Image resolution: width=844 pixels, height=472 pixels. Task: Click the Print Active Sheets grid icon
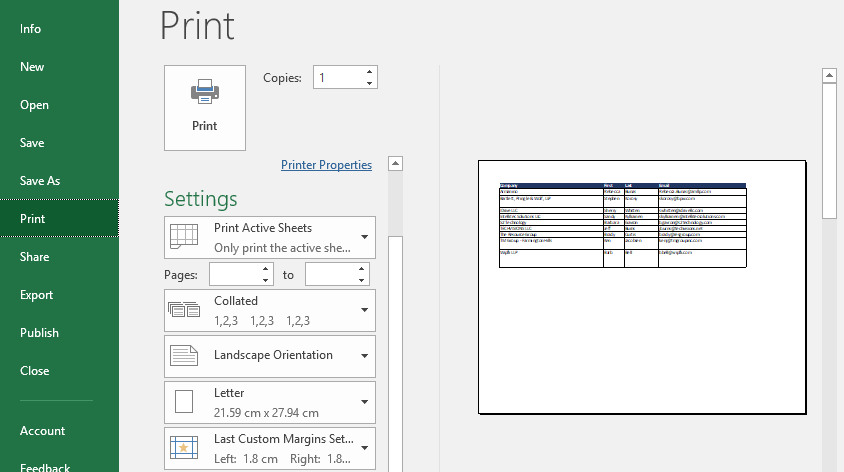point(184,237)
